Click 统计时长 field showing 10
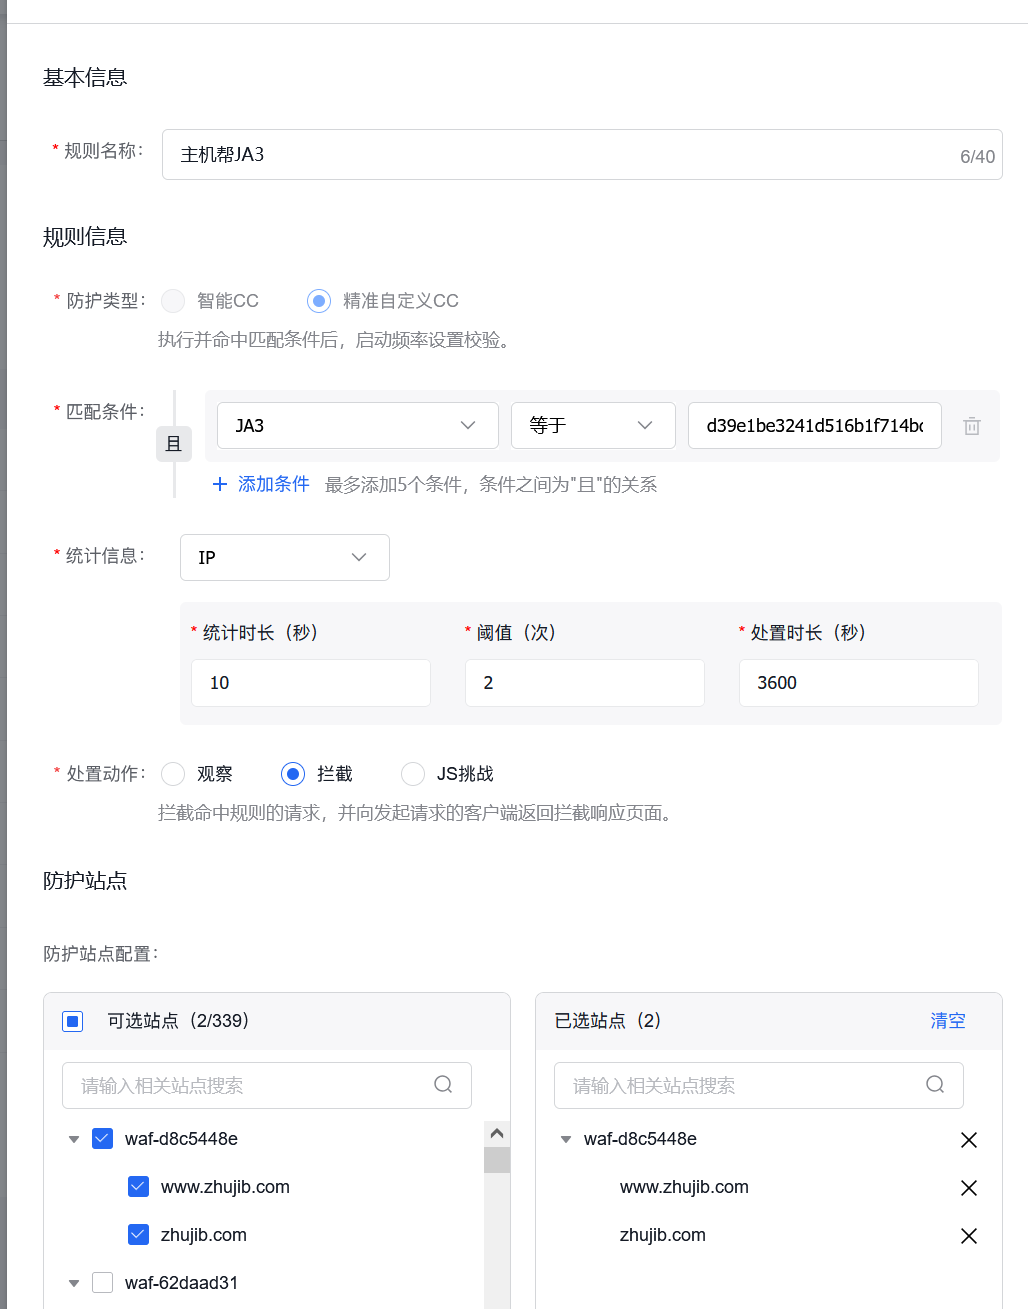Screen dimensions: 1028x1309 click(311, 683)
